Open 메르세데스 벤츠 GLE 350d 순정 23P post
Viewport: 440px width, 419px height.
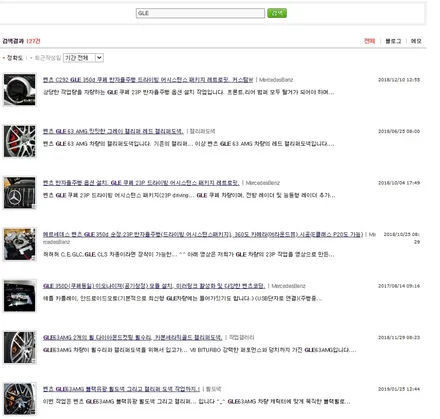click(x=203, y=234)
